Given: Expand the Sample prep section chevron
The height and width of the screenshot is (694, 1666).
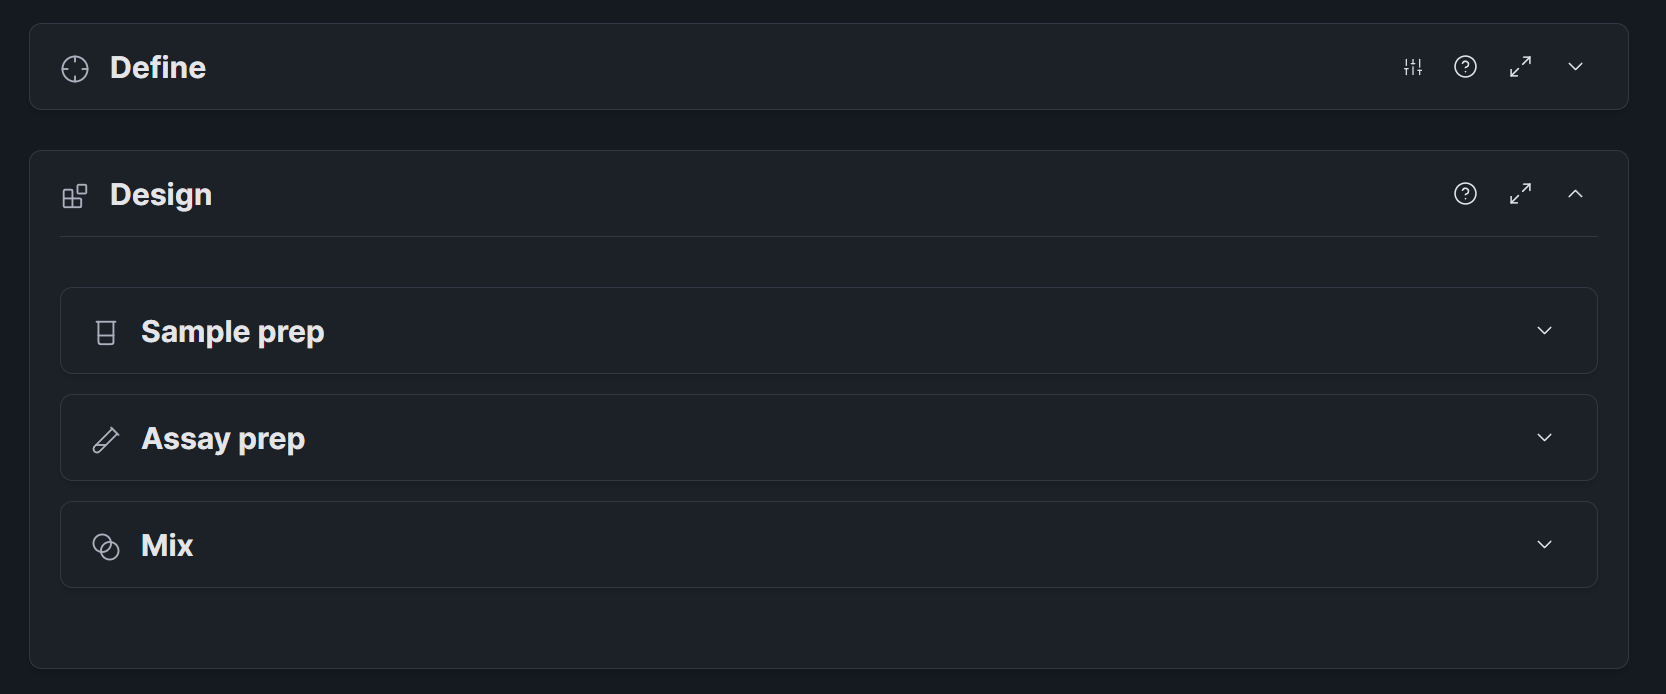Looking at the screenshot, I should [1544, 331].
